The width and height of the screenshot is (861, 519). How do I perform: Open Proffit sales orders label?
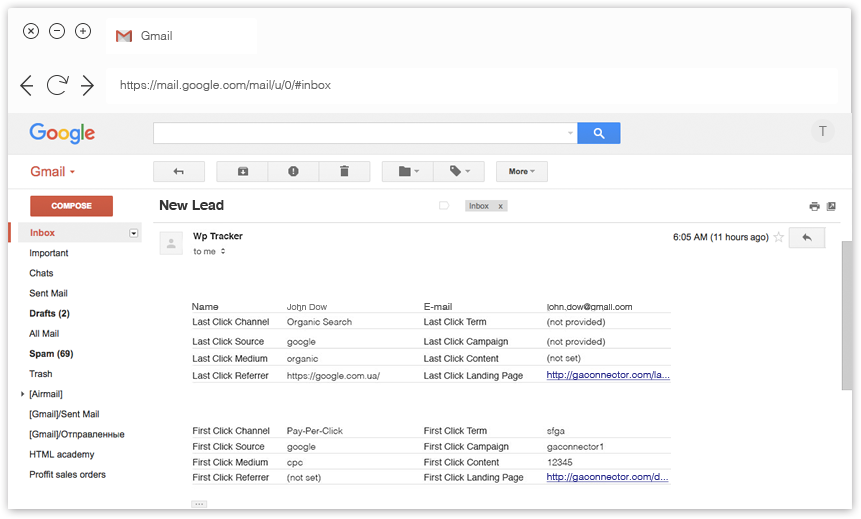(68, 475)
